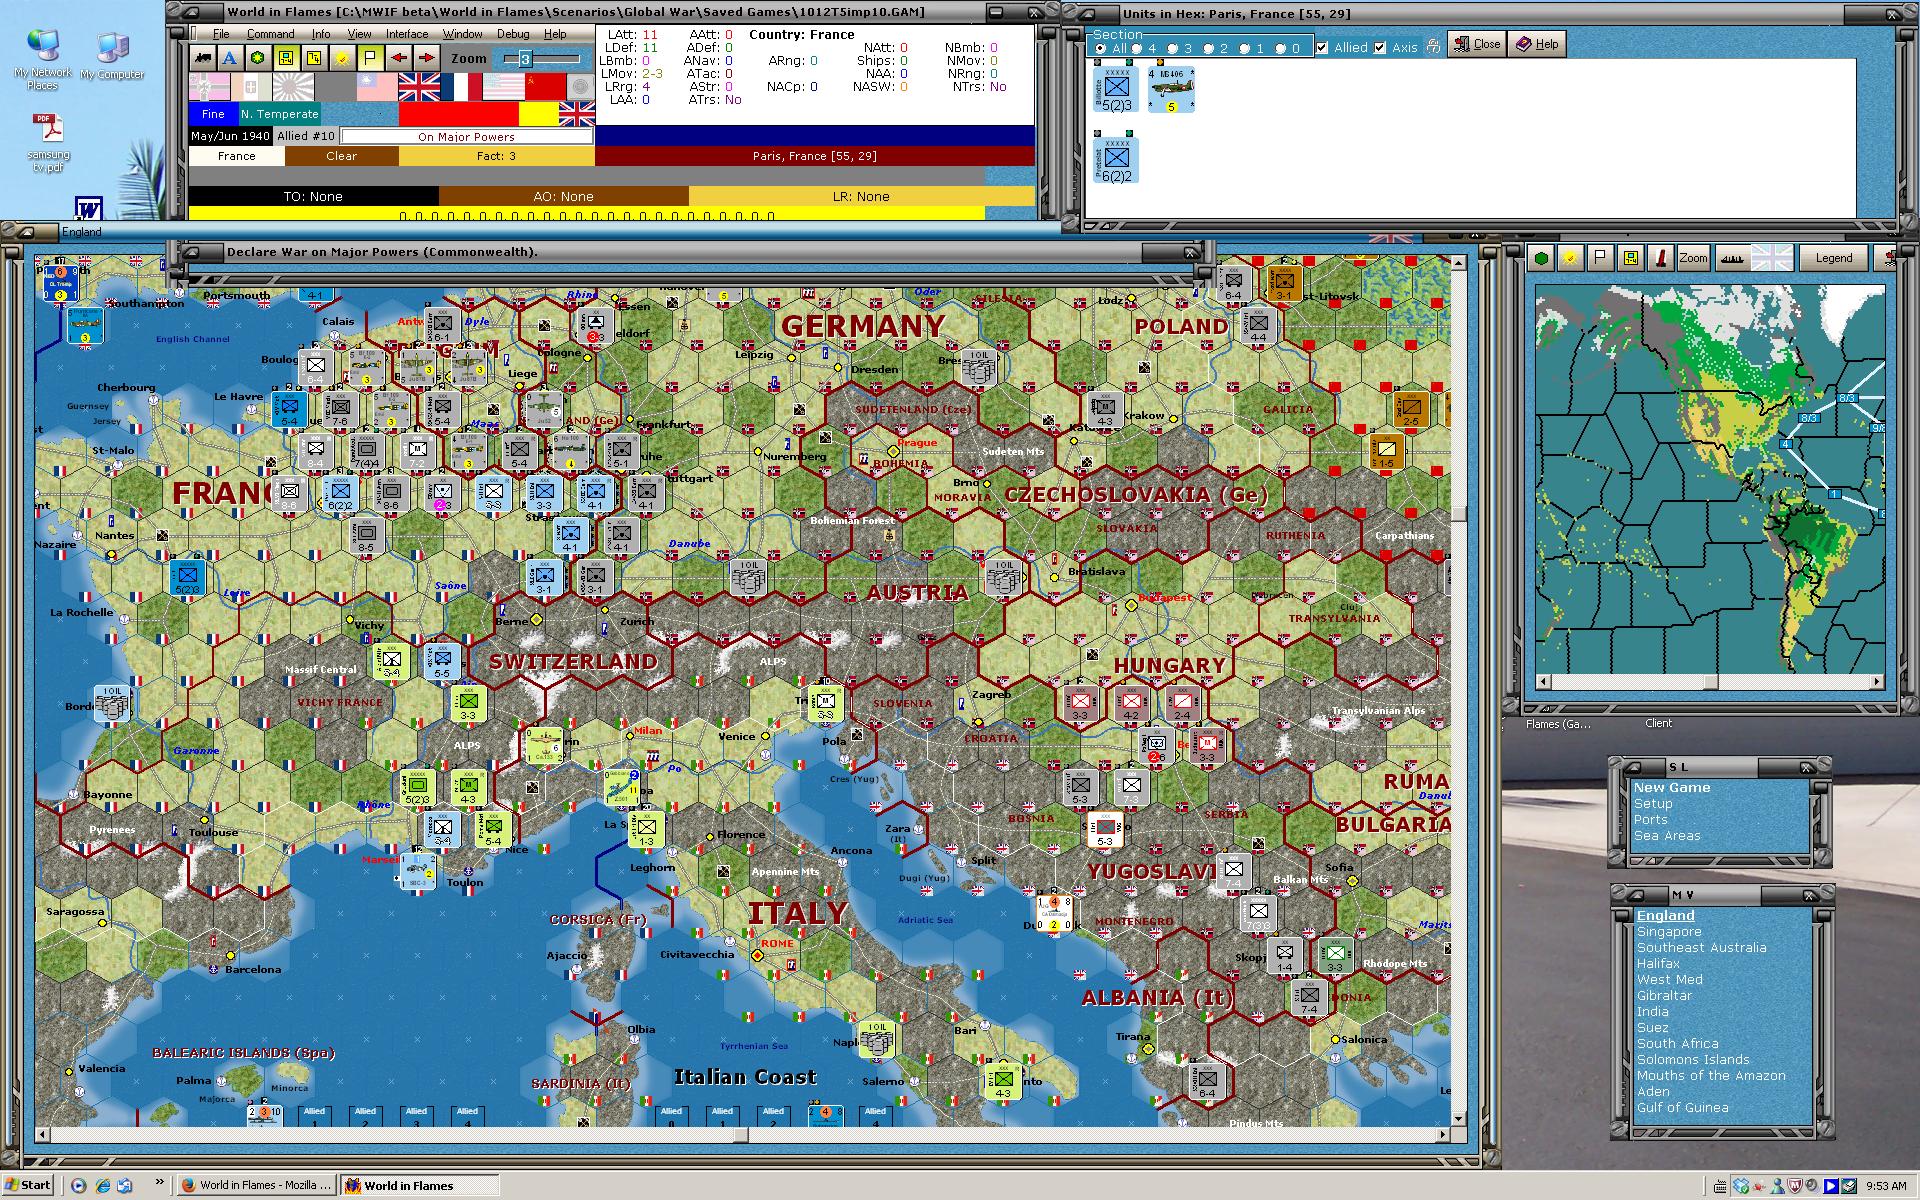
Task: Select Halifax in the M V list
Action: 1658,964
